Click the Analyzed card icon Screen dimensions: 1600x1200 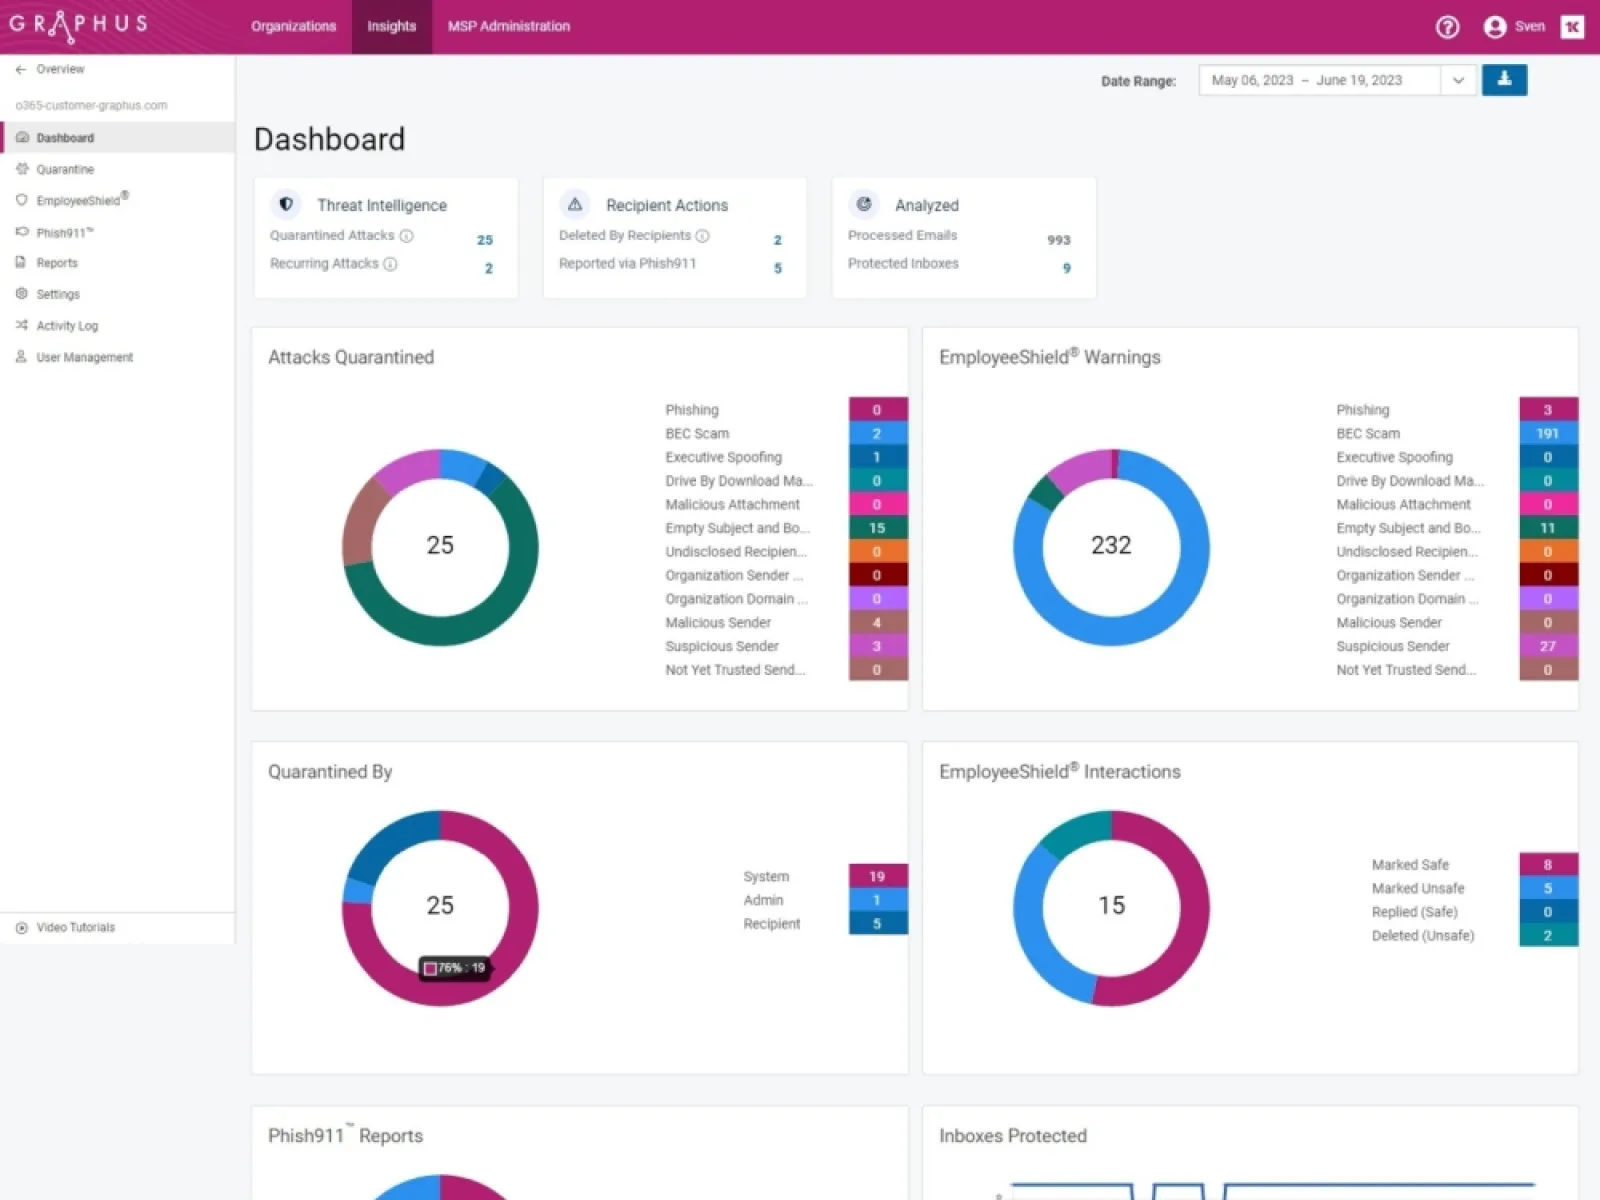[864, 204]
